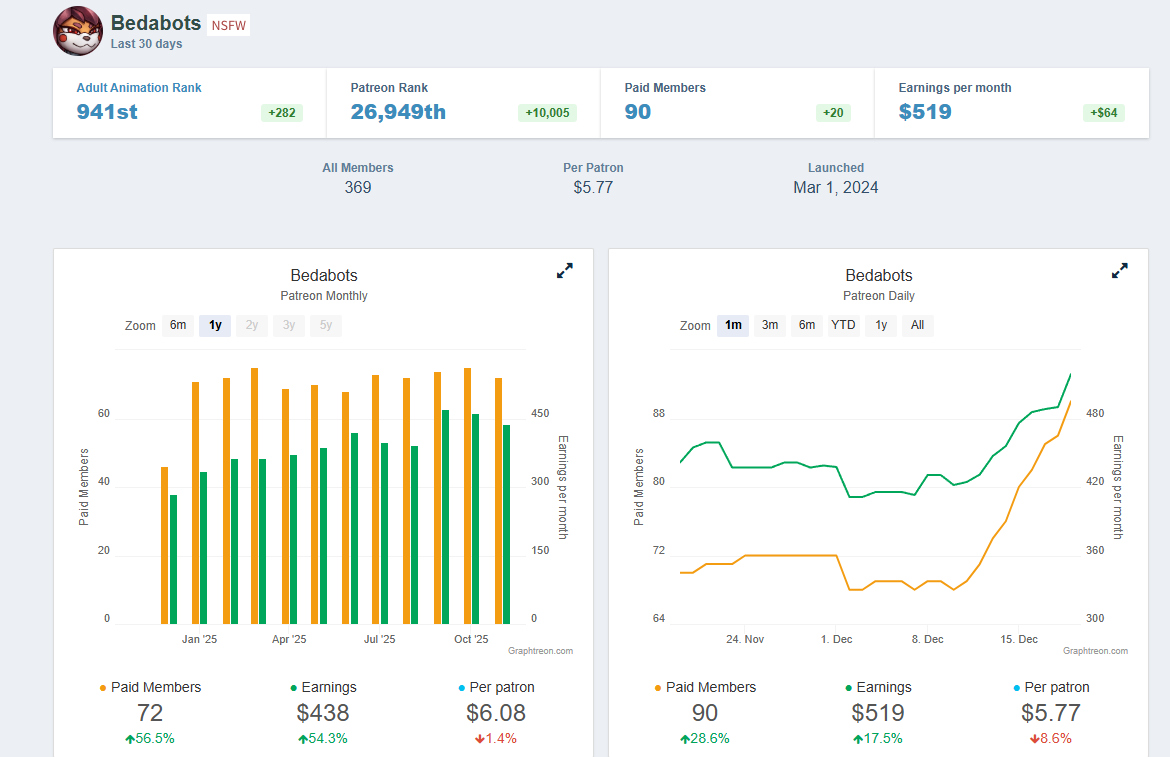Toggle Paid Members series in monthly chart legend

pyautogui.click(x=150, y=687)
